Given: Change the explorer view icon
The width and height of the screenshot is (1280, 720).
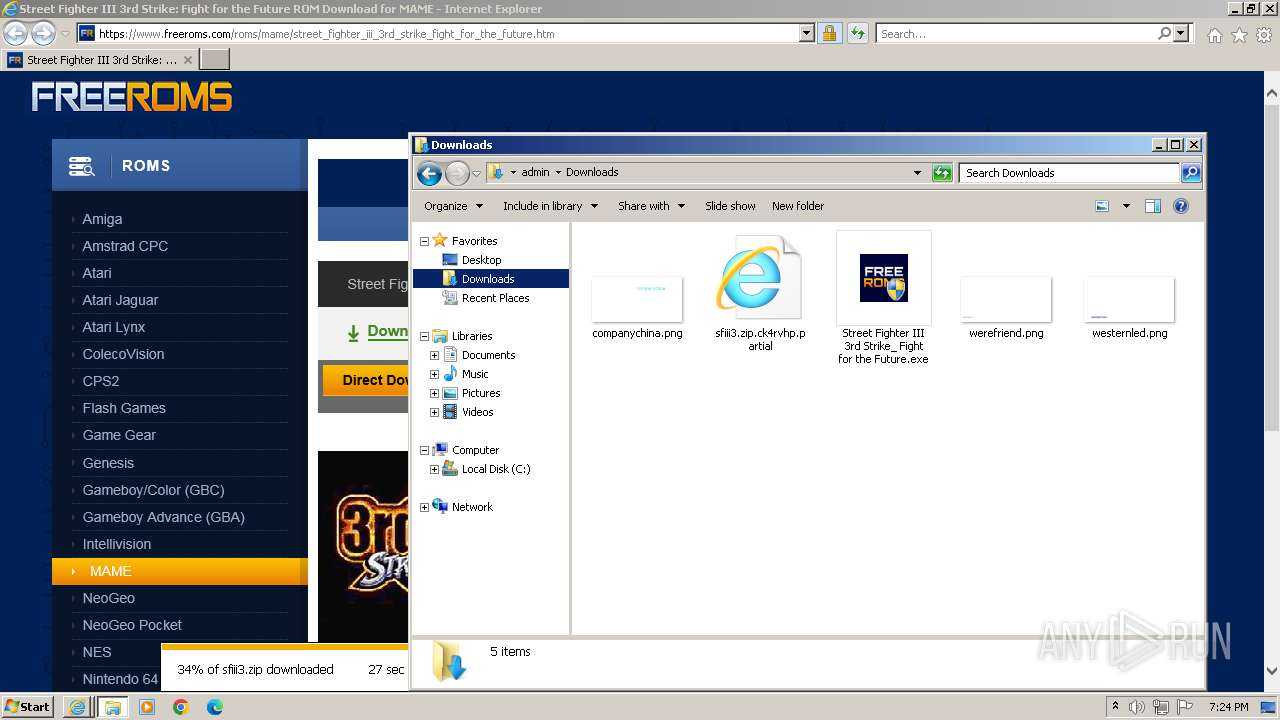Looking at the screenshot, I should click(1102, 206).
